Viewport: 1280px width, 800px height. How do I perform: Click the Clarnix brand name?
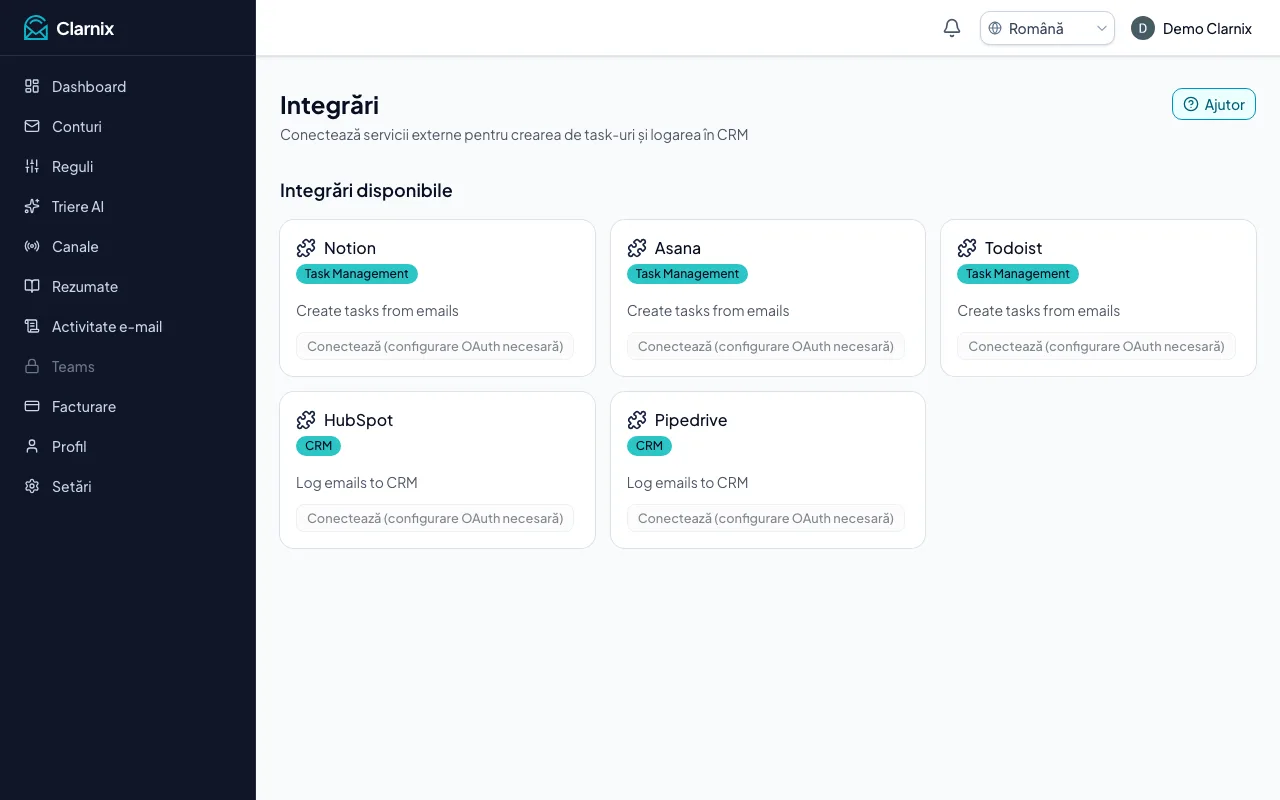(85, 28)
